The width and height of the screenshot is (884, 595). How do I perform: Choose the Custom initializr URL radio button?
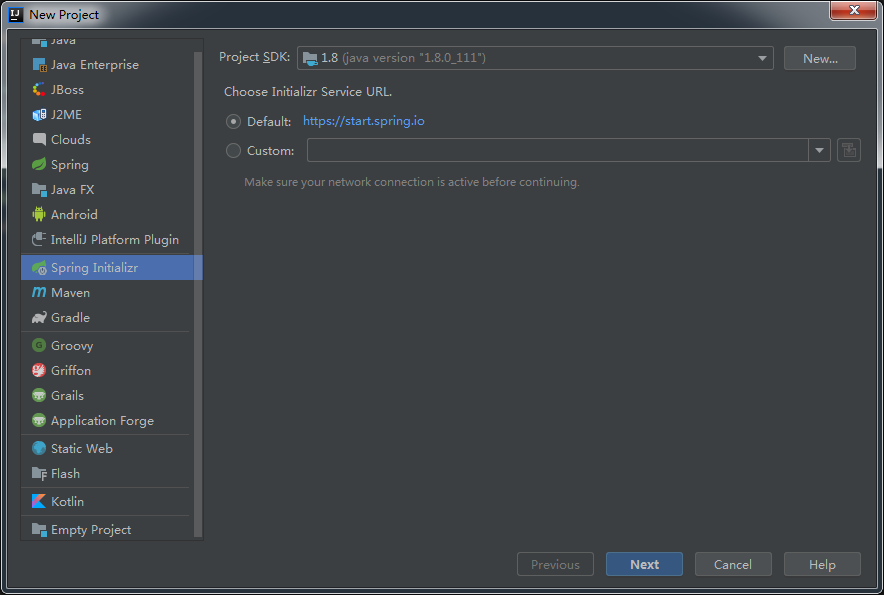233,150
